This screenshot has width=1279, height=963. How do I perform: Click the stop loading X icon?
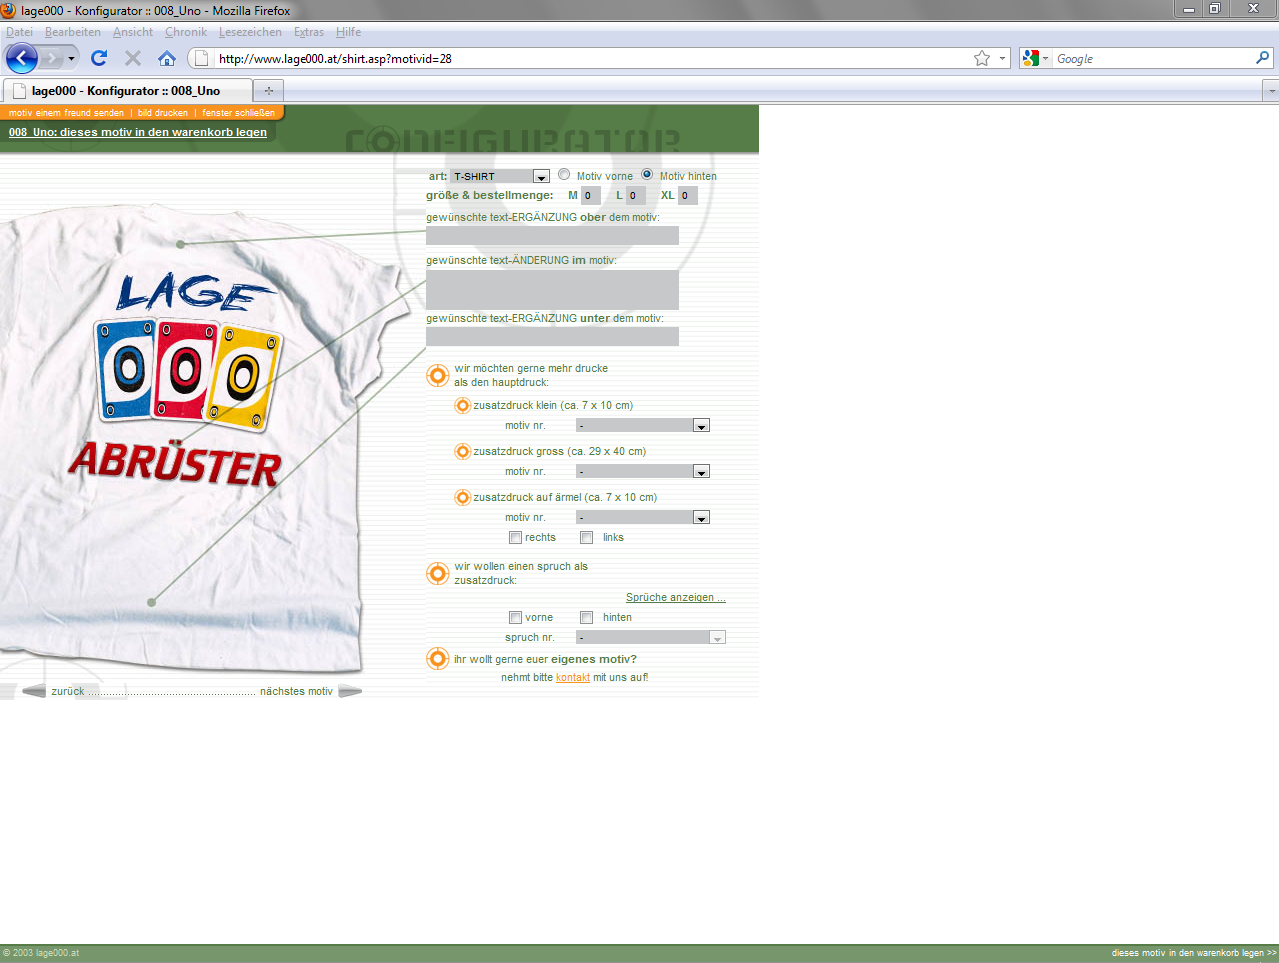(132, 58)
